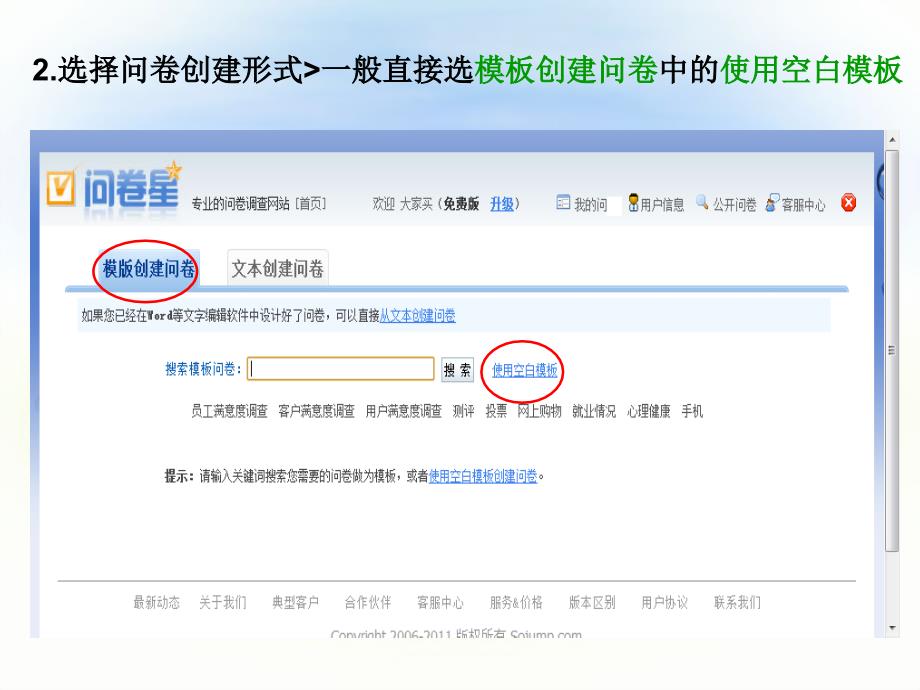Viewport: 920px width, 690px height.
Task: Open 用户信息 menu item
Action: 662,205
